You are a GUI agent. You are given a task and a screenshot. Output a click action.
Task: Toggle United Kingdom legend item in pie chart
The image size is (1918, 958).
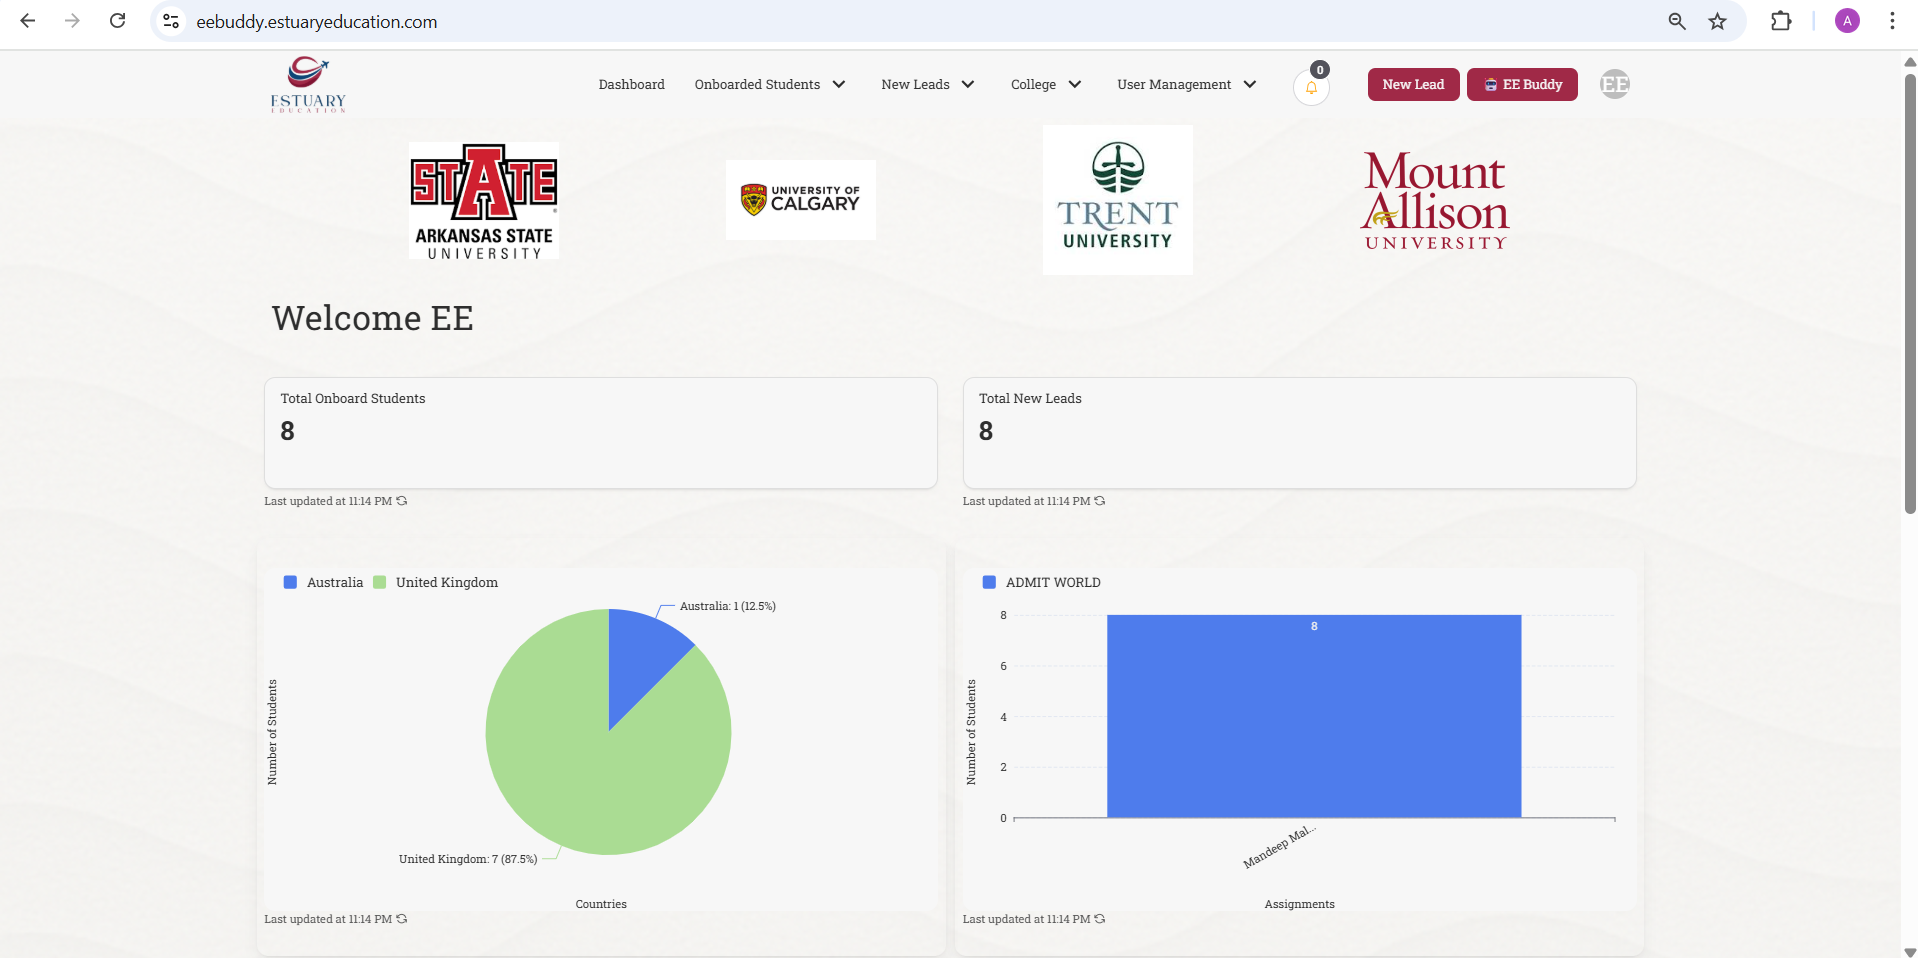pos(435,582)
